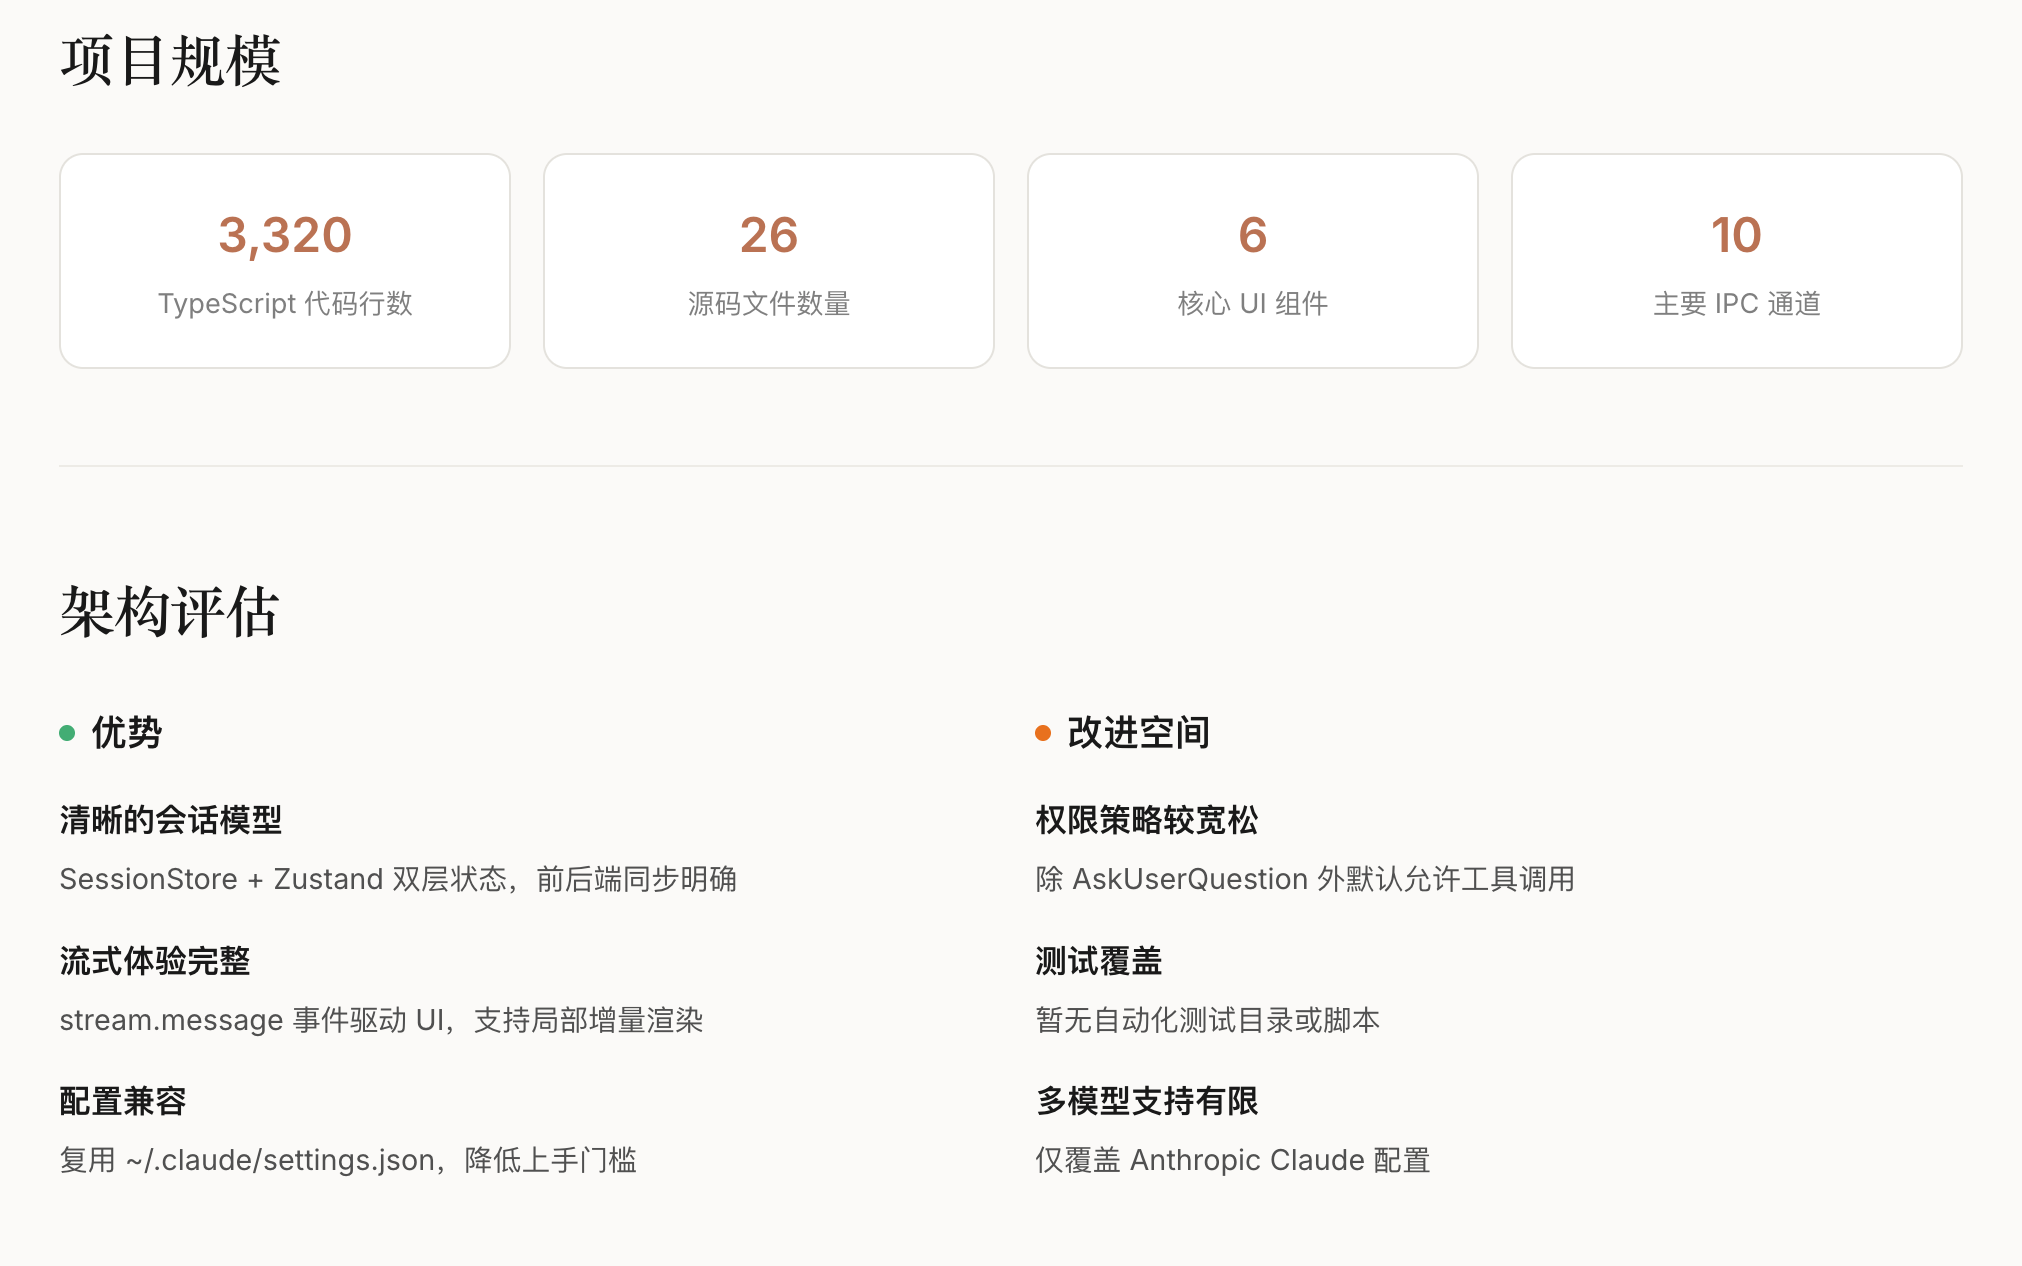
Task: Click the 优势 column title
Action: (x=127, y=733)
